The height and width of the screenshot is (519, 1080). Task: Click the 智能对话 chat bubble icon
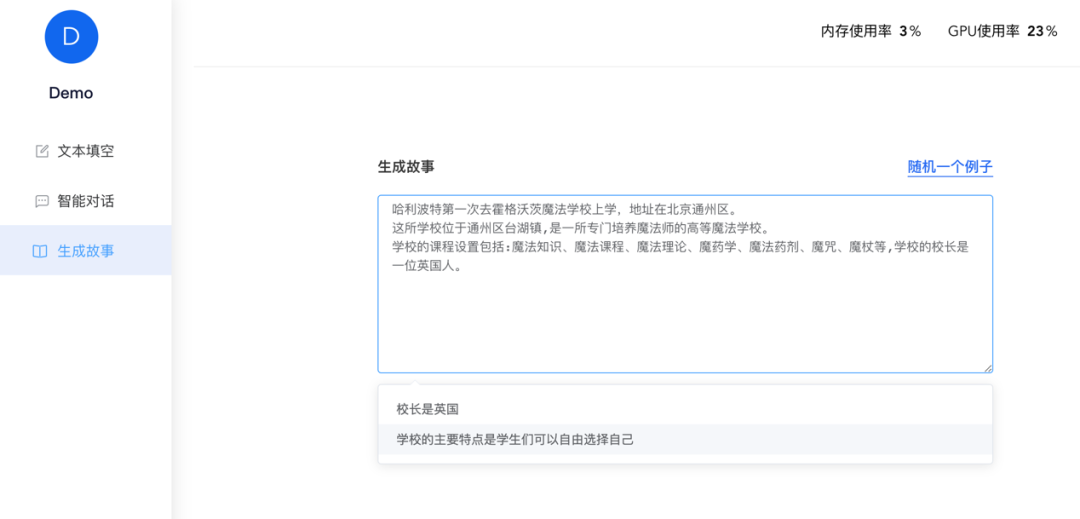pyautogui.click(x=42, y=201)
